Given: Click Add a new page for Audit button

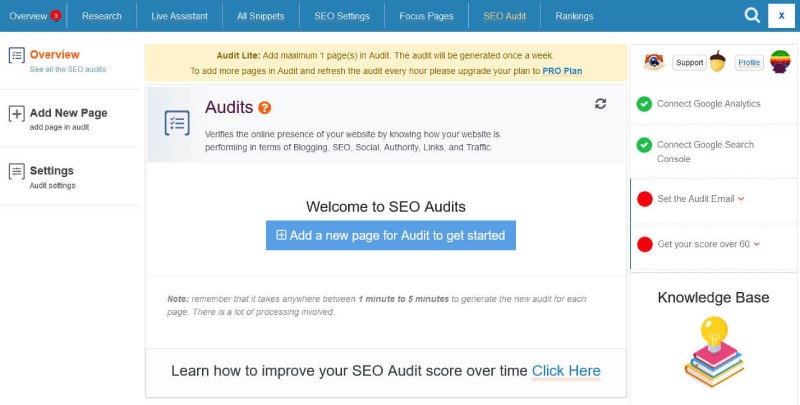Looking at the screenshot, I should click(x=391, y=235).
